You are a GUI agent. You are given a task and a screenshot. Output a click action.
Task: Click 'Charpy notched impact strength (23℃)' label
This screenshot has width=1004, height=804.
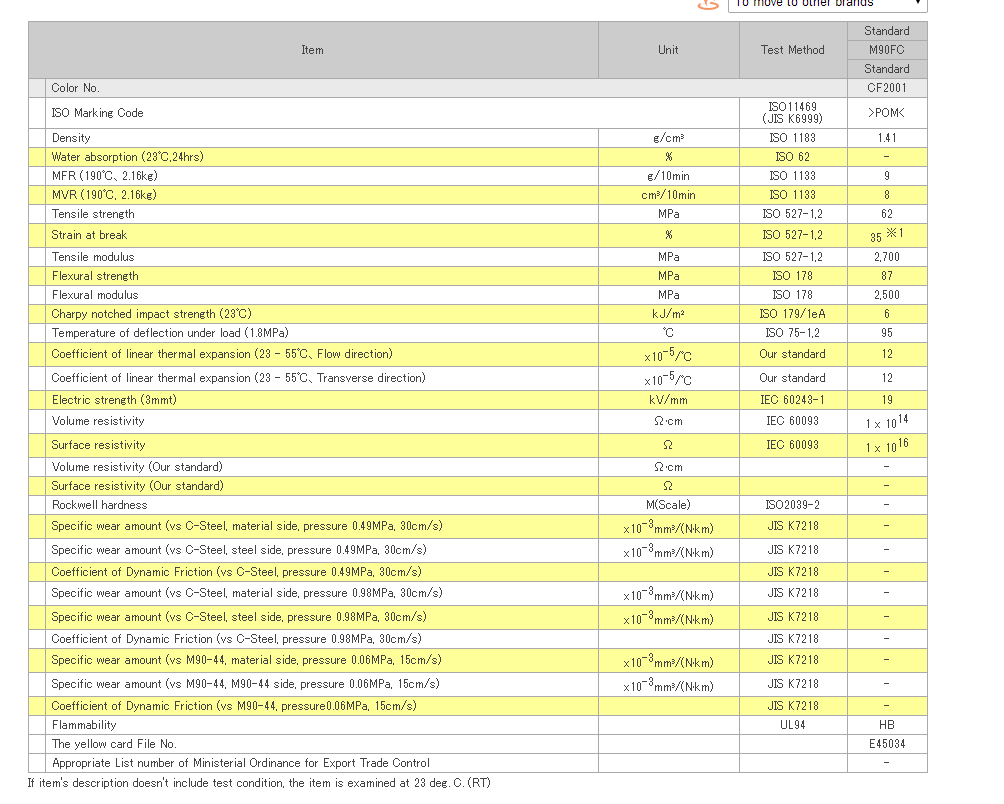coord(151,314)
